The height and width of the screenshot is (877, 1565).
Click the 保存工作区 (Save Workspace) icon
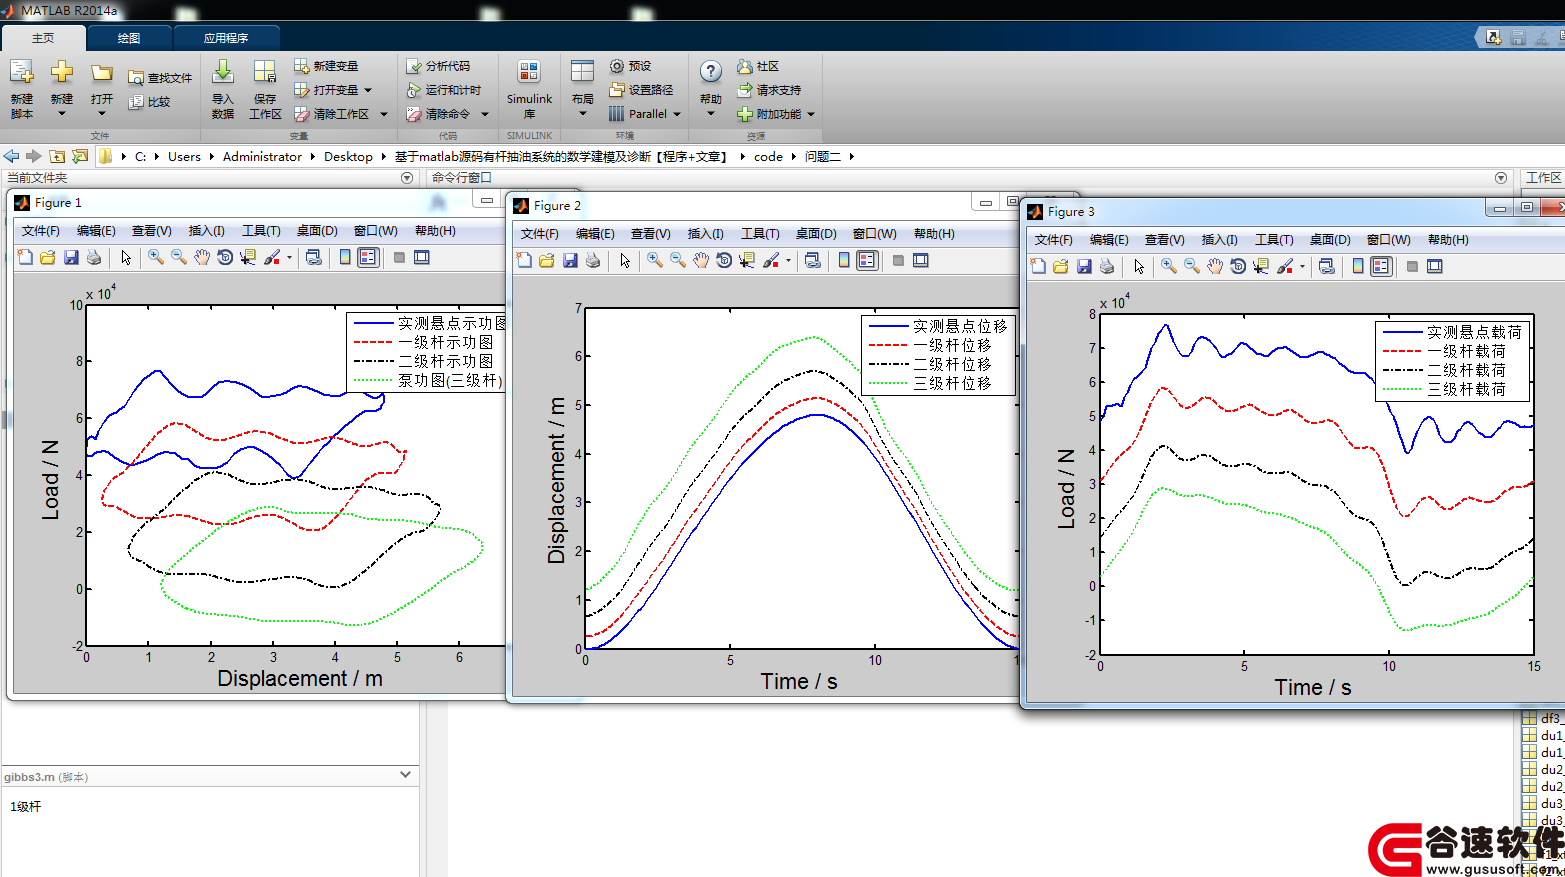[265, 72]
